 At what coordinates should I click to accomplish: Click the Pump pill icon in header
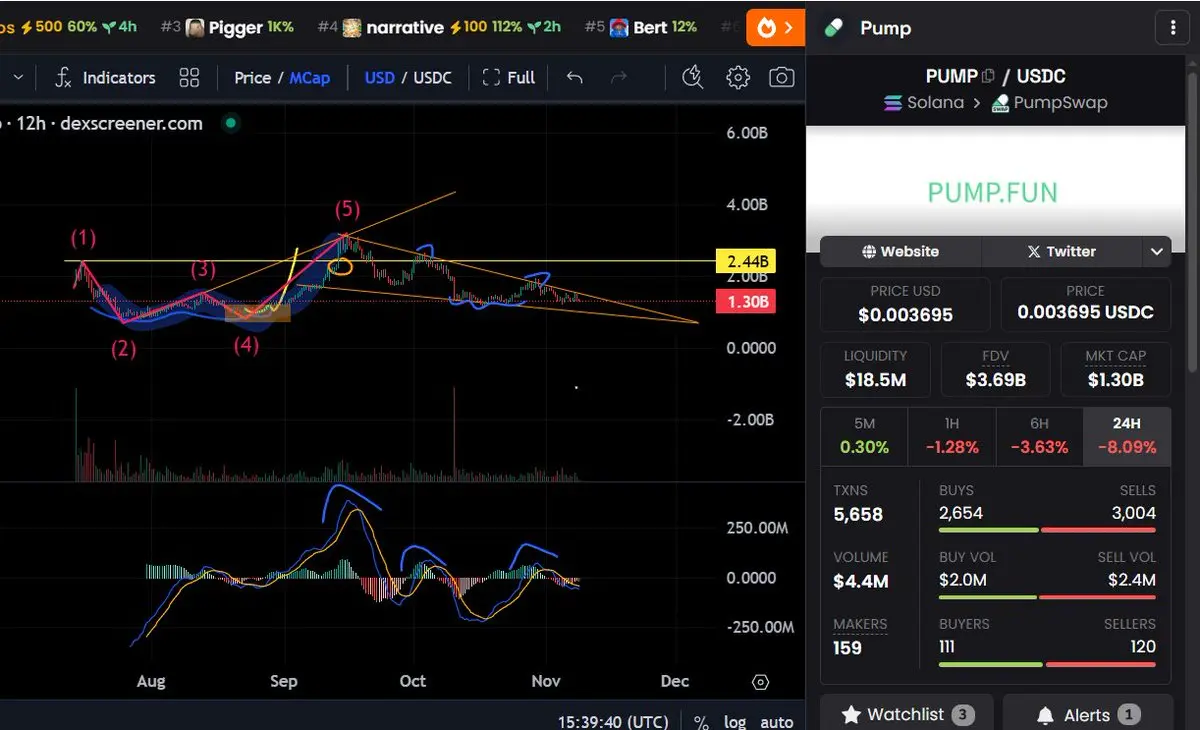834,27
